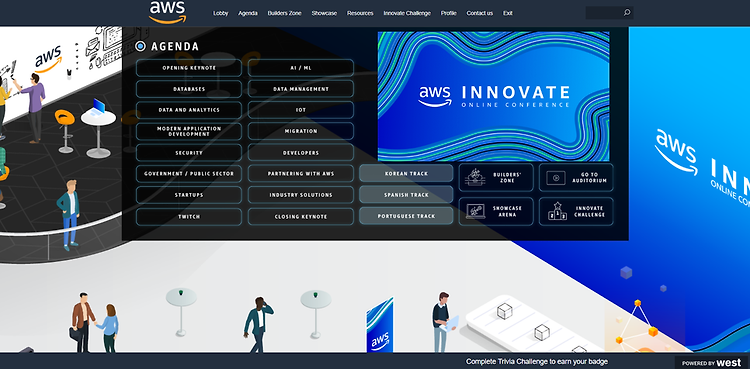Open Resources menu item

[x=360, y=13]
